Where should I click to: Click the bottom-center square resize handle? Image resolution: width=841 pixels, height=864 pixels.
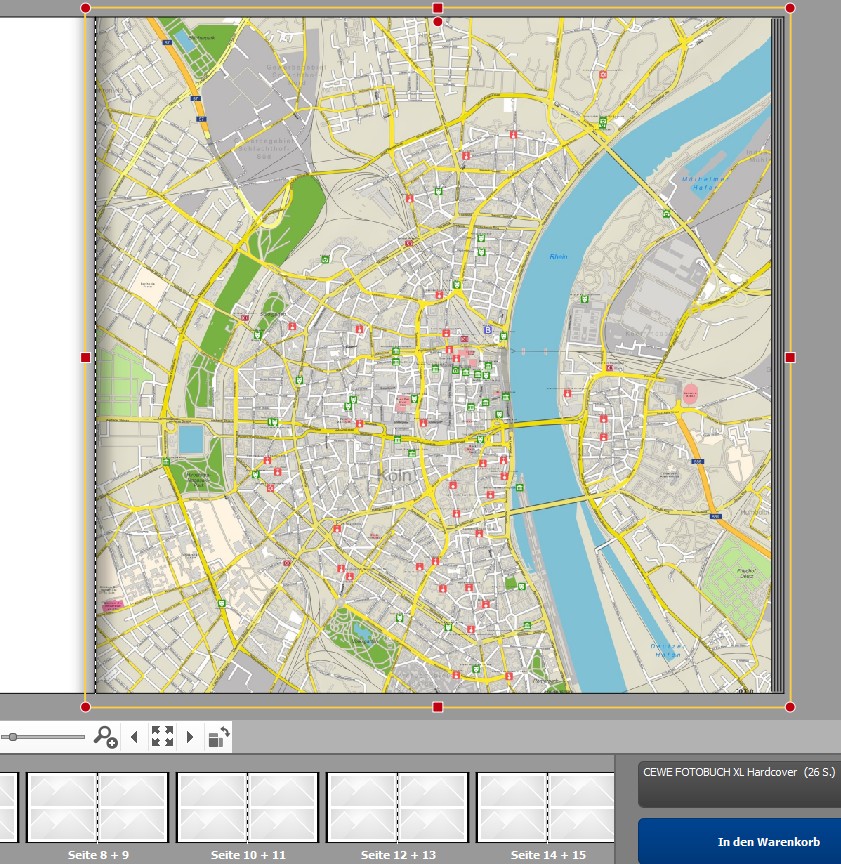437,707
